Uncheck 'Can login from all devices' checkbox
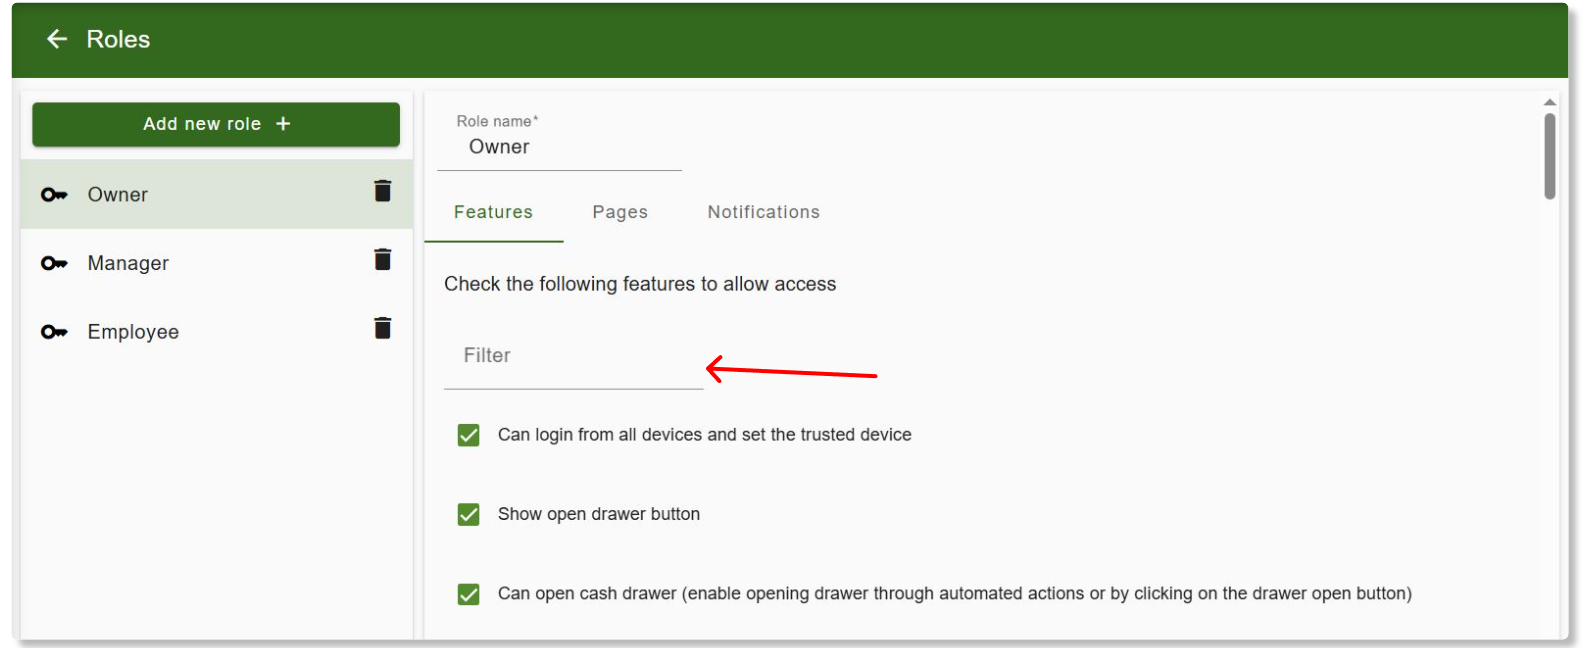This screenshot has width=1585, height=648. pyautogui.click(x=468, y=435)
